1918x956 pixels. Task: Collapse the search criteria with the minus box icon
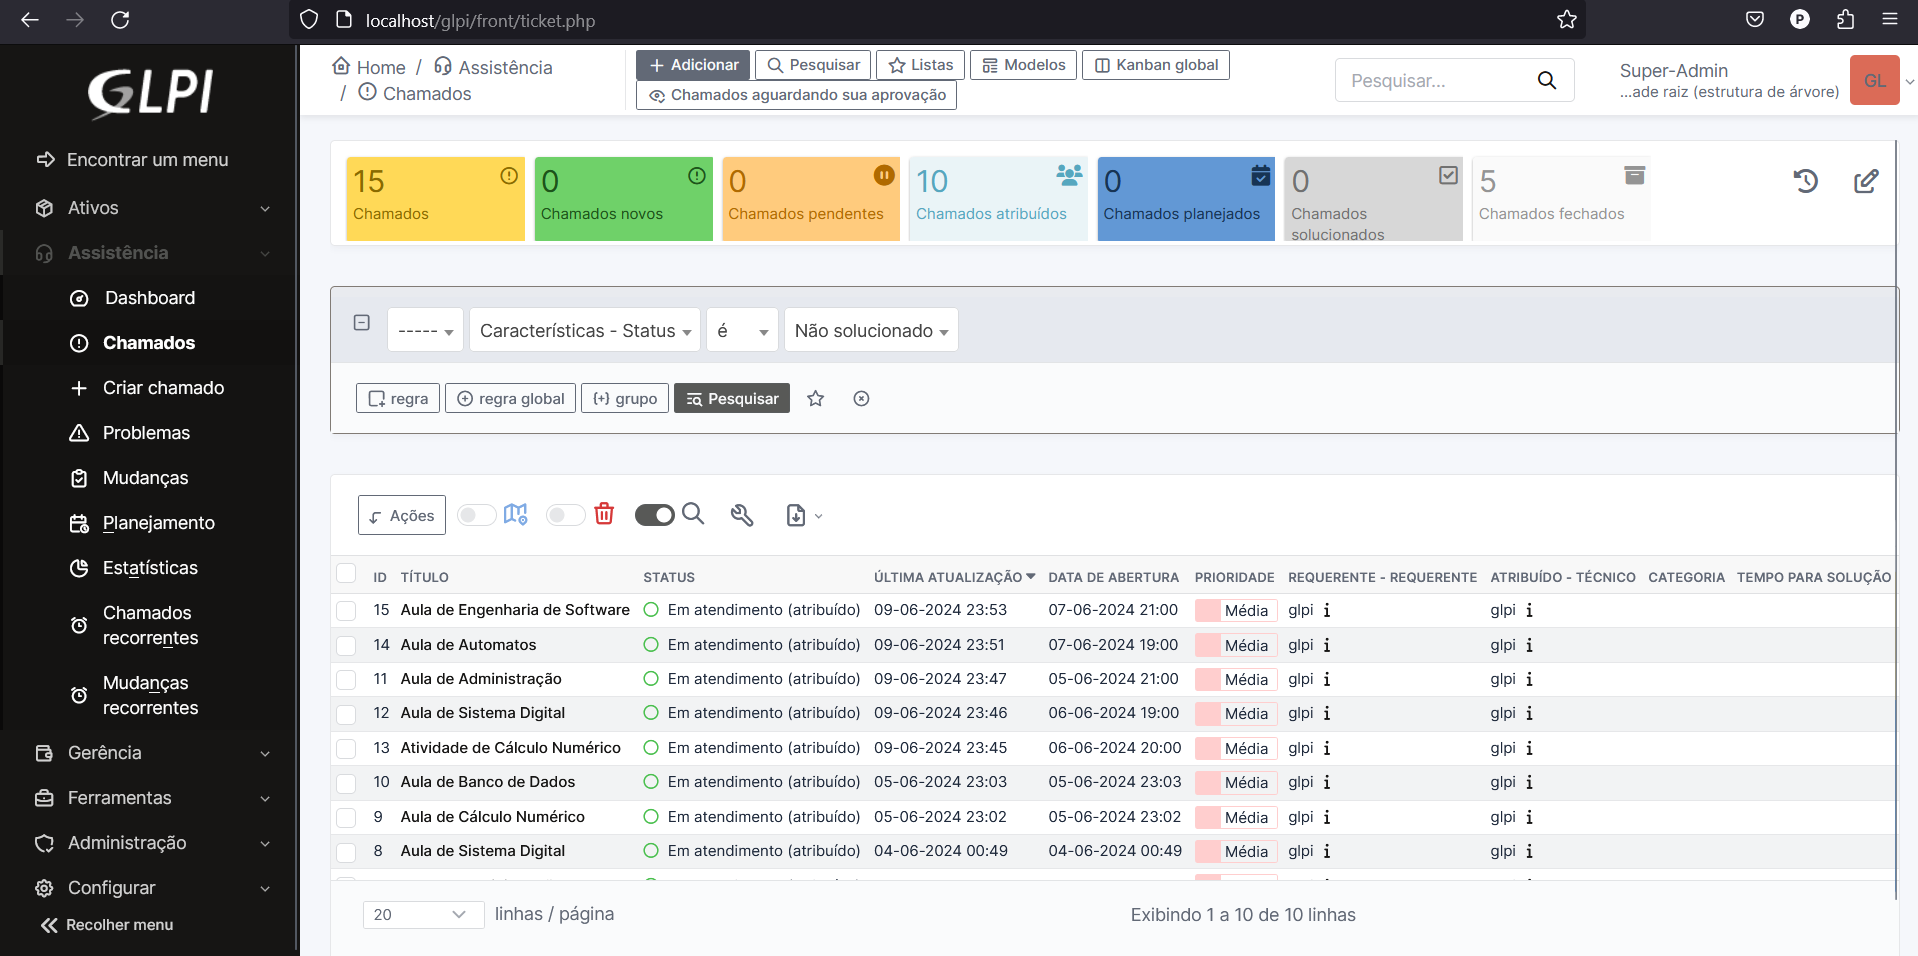pos(362,322)
